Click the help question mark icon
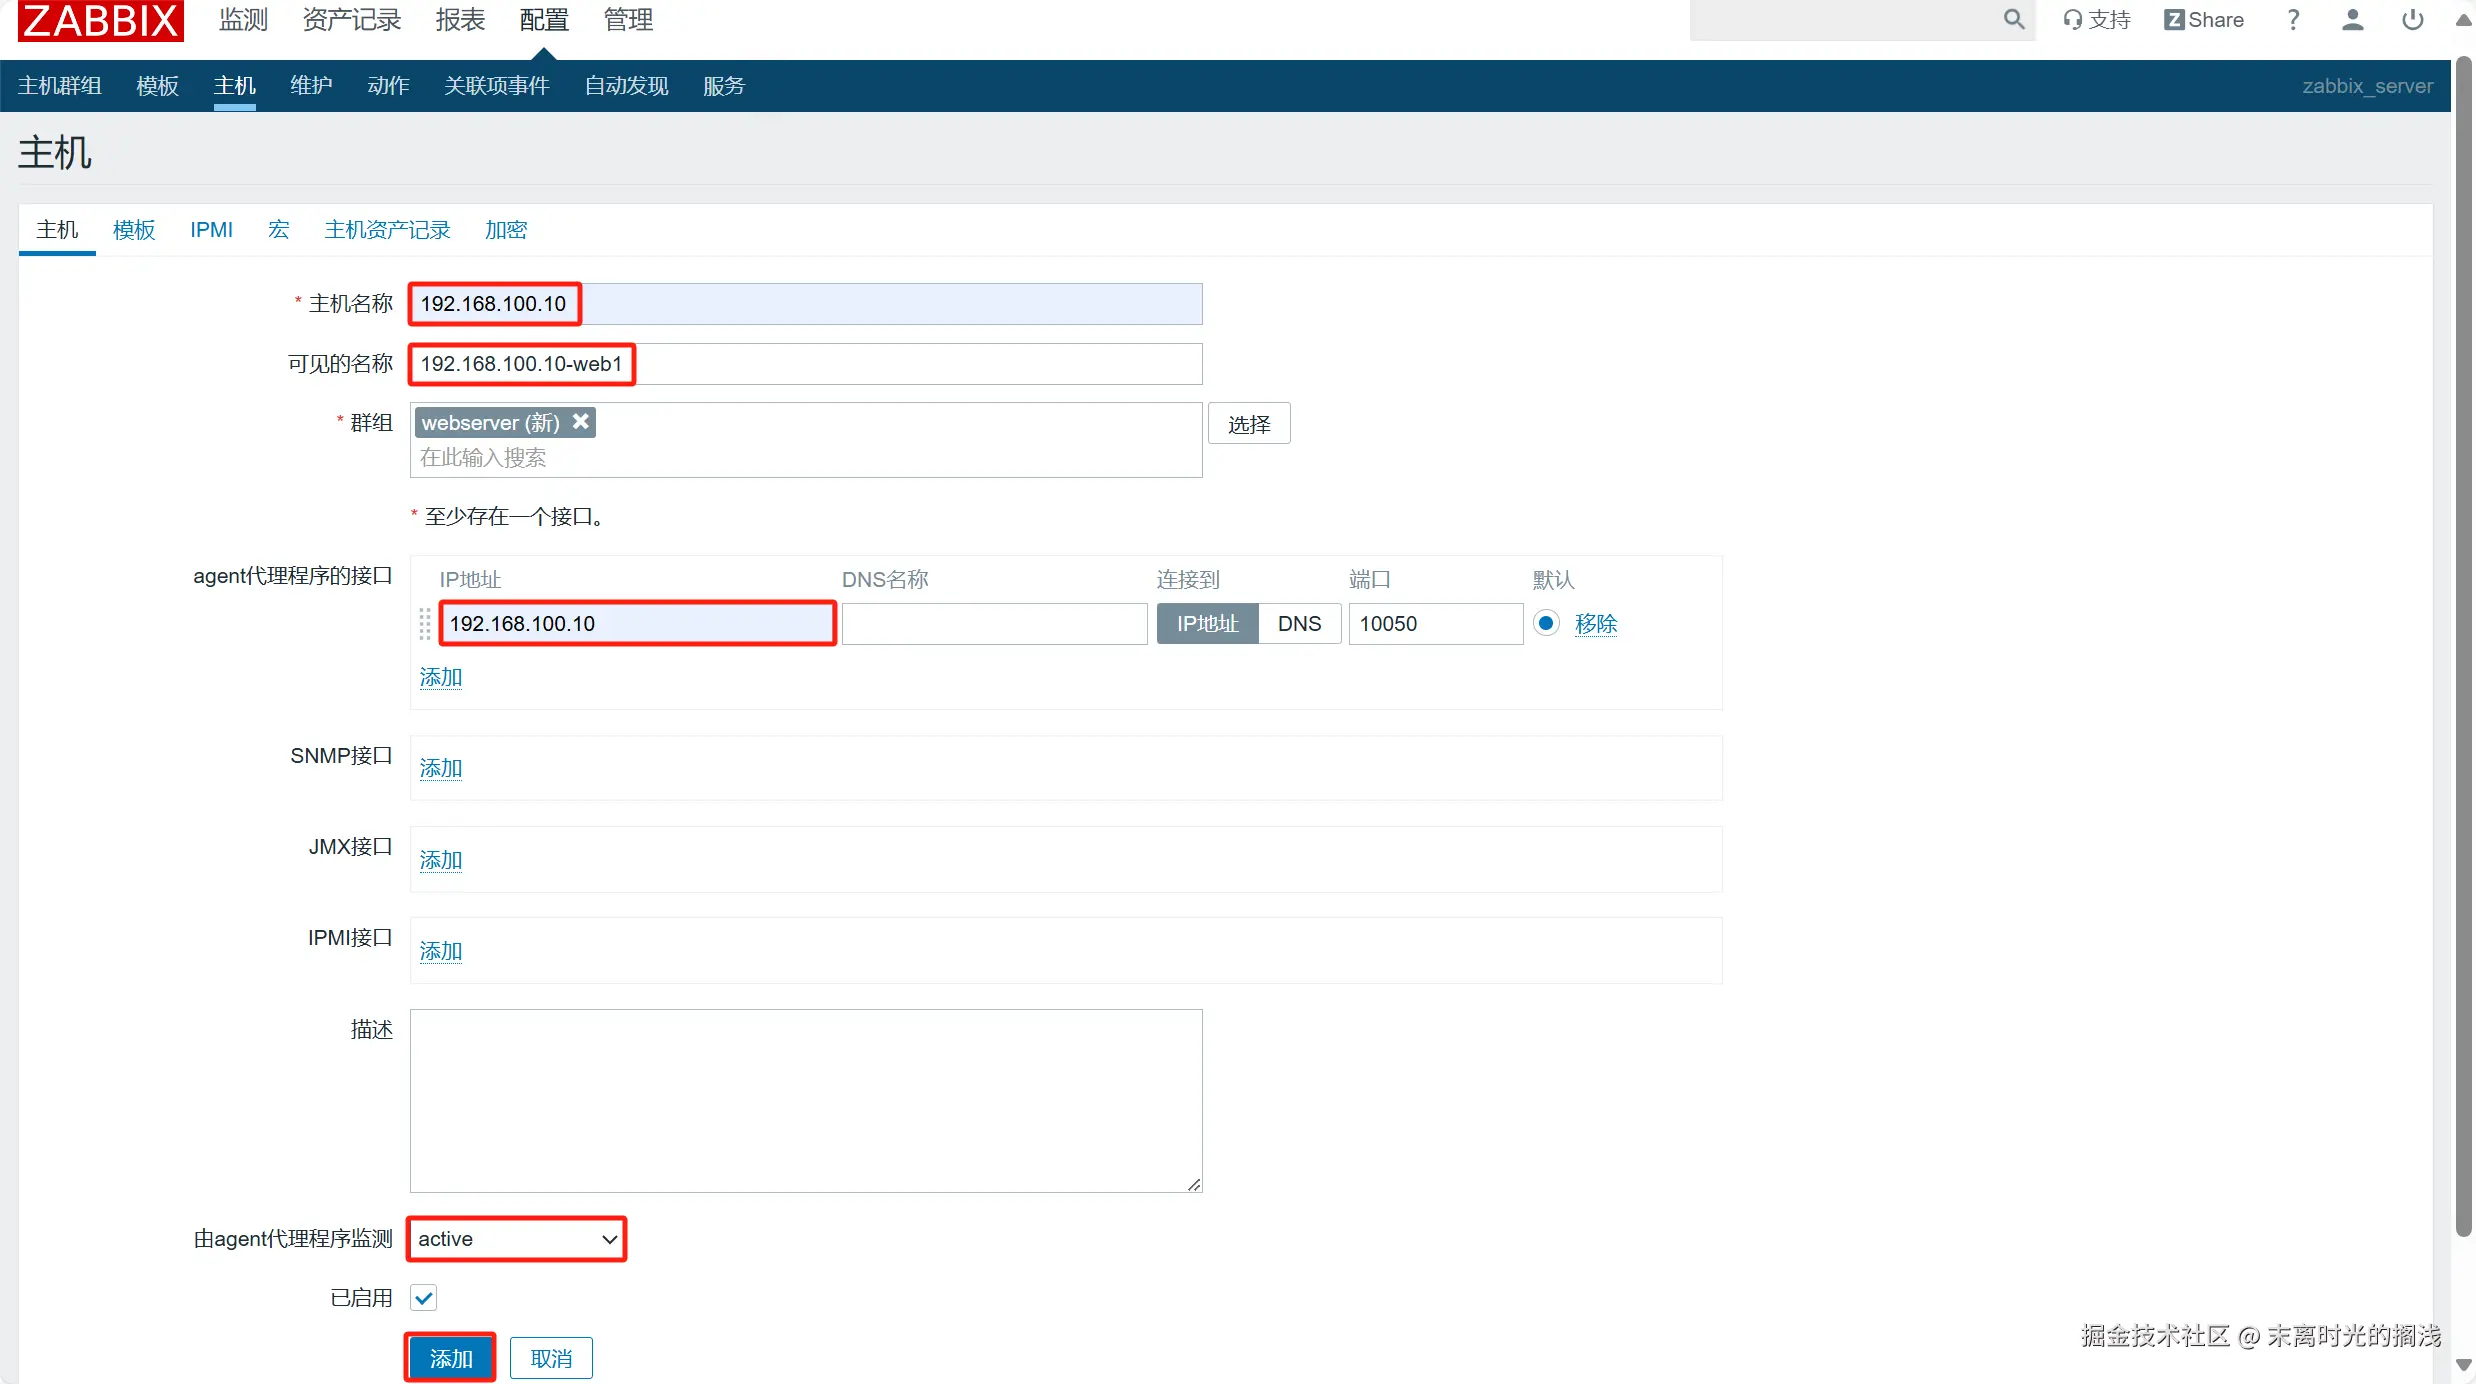 [x=2293, y=20]
